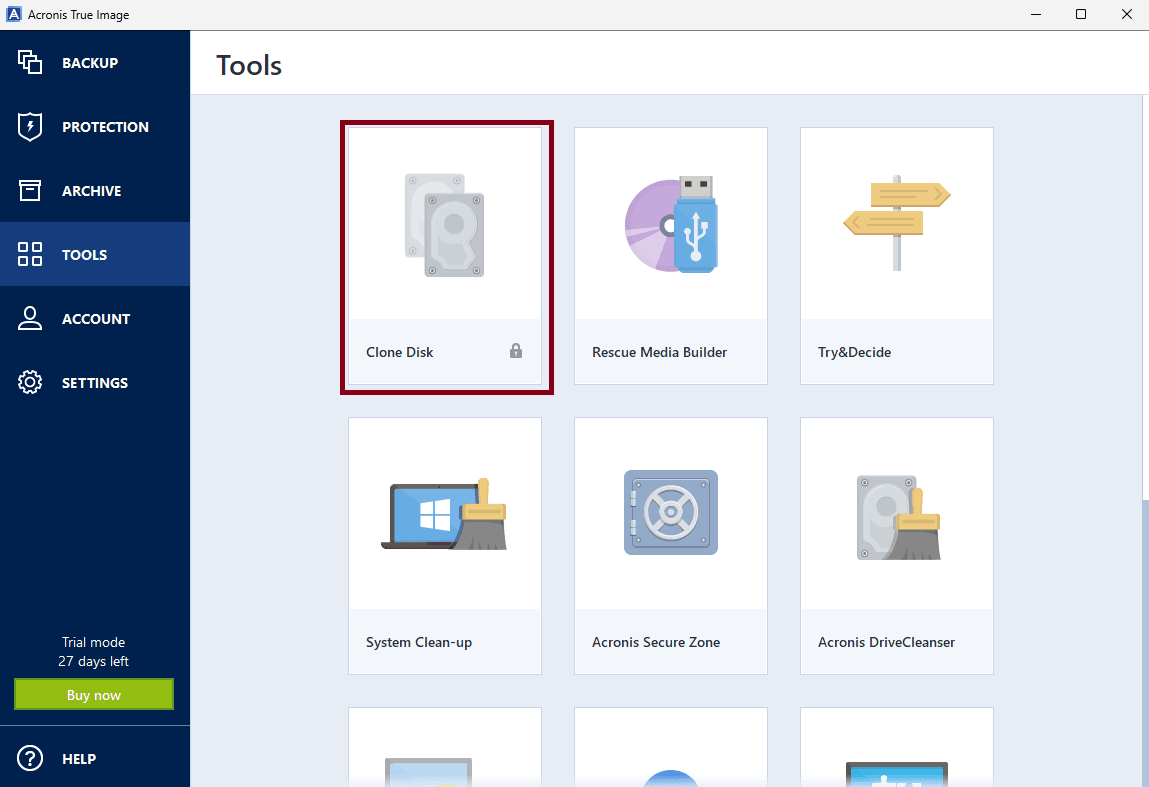The width and height of the screenshot is (1149, 787).
Task: Click the Acronis Secure Zone safe icon
Action: [671, 512]
